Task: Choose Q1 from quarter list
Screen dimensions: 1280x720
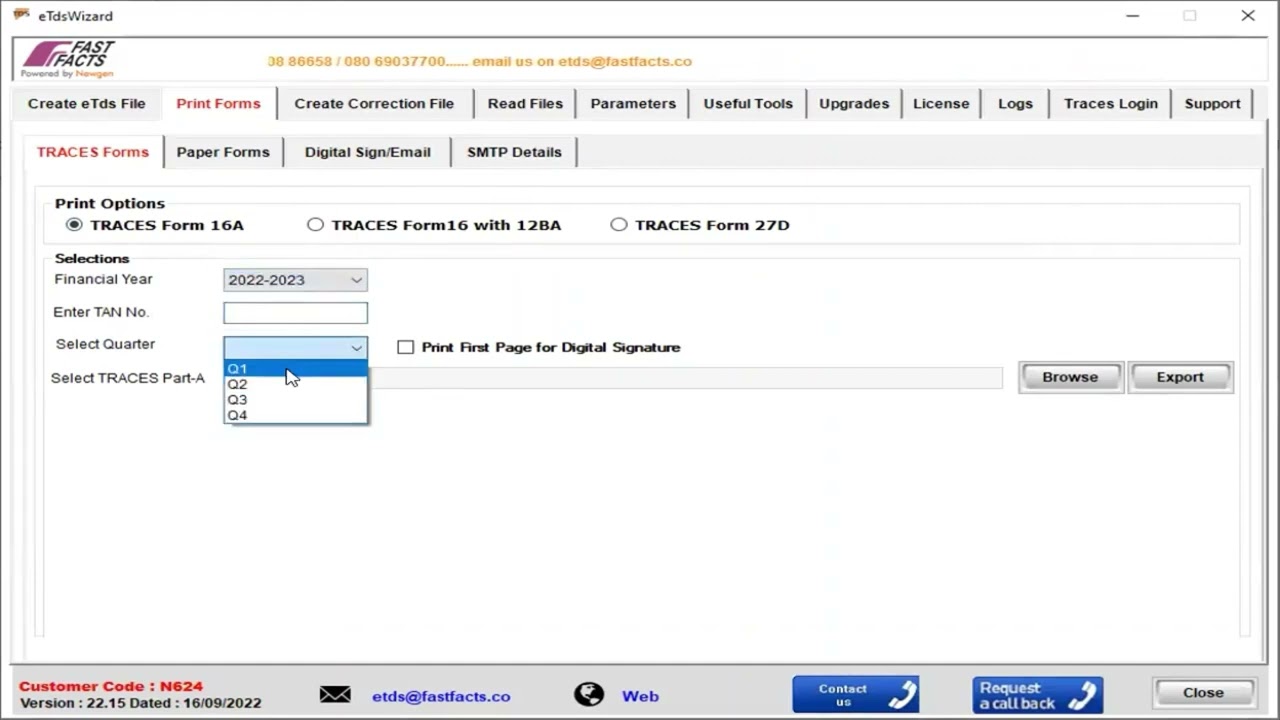Action: (x=295, y=369)
